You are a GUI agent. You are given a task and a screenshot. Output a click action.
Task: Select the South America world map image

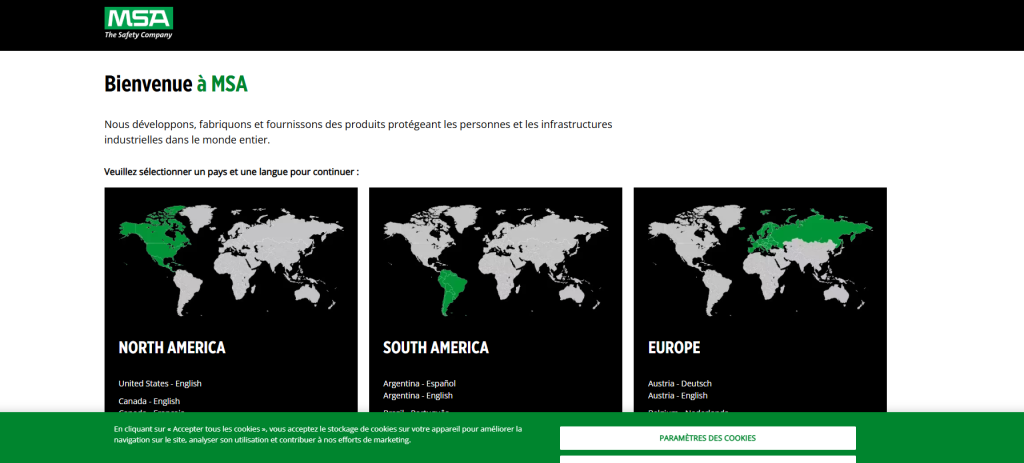(x=495, y=256)
